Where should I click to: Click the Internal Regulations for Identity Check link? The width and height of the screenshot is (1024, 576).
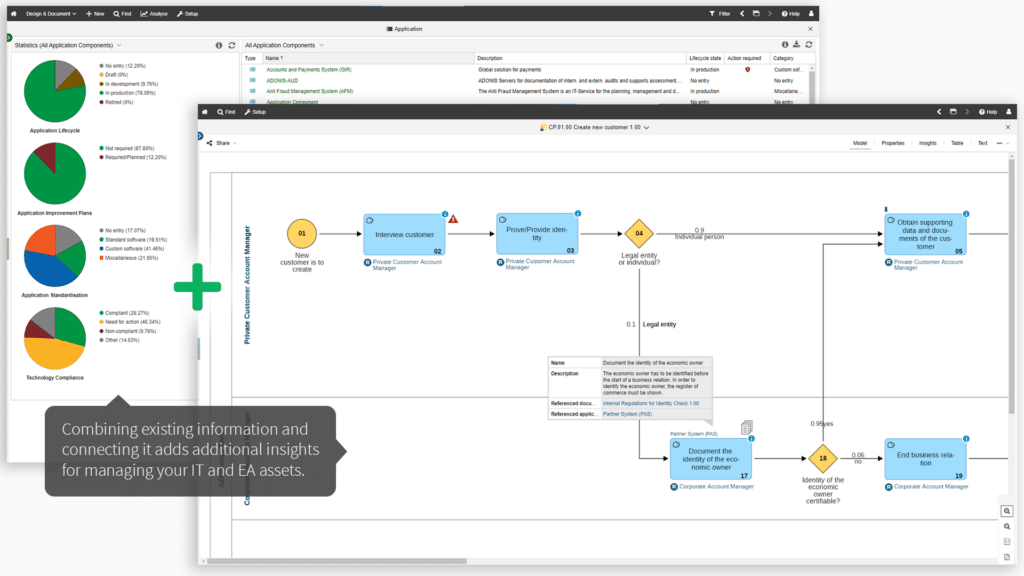[x=651, y=403]
